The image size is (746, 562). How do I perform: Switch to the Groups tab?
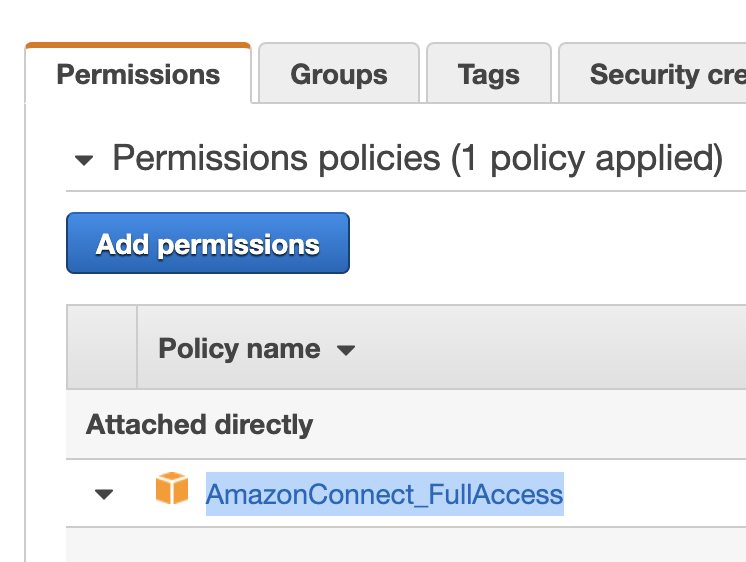(x=339, y=73)
